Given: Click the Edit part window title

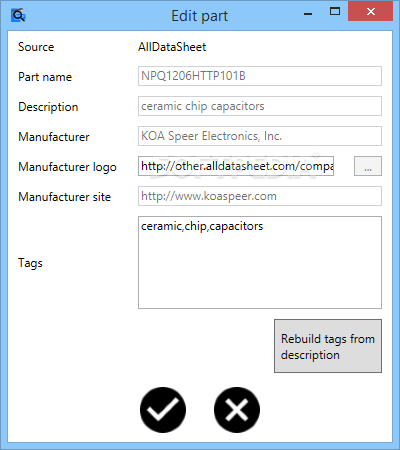Looking at the screenshot, I should [x=199, y=16].
